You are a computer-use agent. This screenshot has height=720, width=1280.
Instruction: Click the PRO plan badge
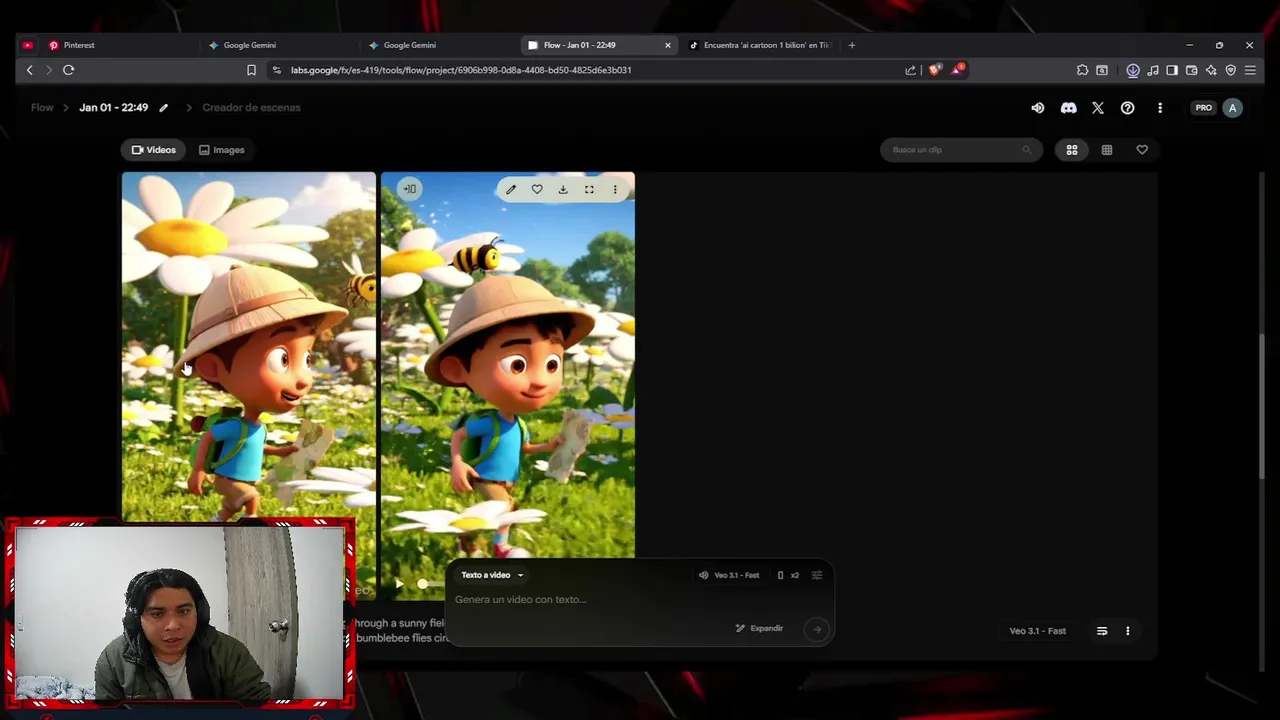coord(1204,108)
